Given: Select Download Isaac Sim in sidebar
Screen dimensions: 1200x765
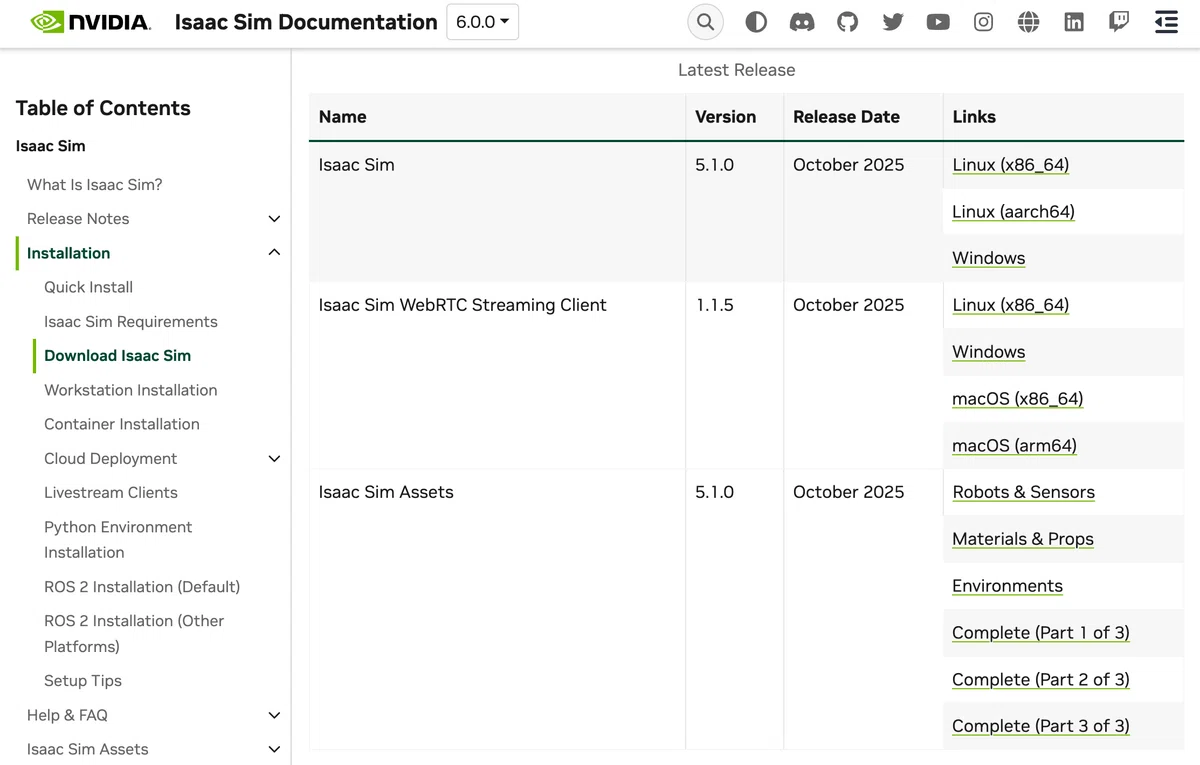Looking at the screenshot, I should coord(117,356).
